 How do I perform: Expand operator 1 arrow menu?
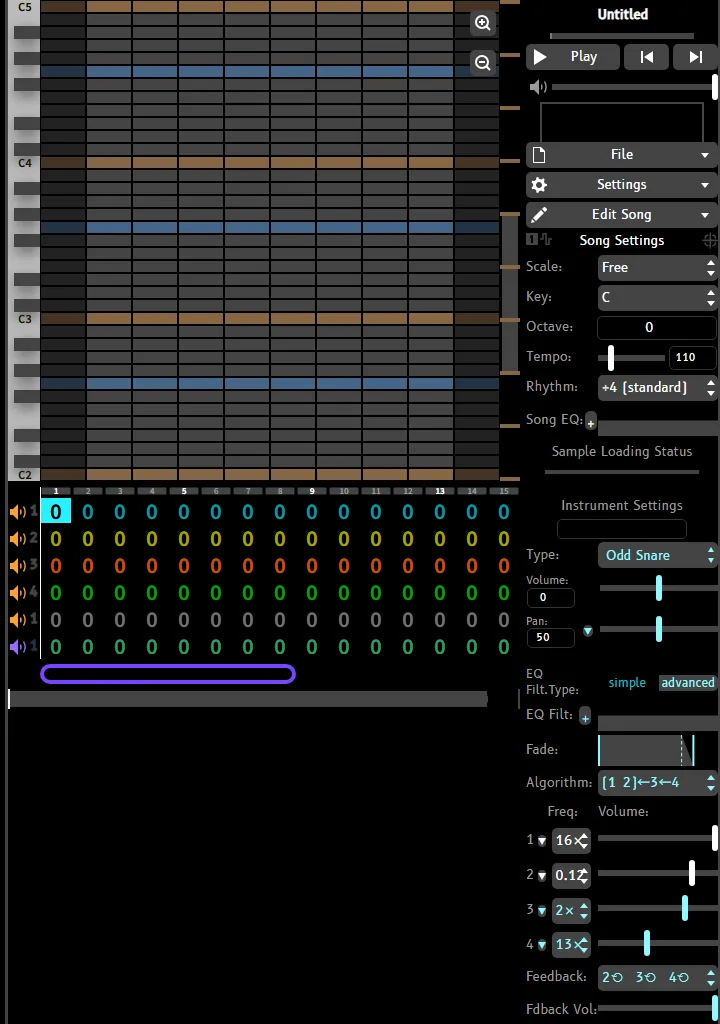542,841
